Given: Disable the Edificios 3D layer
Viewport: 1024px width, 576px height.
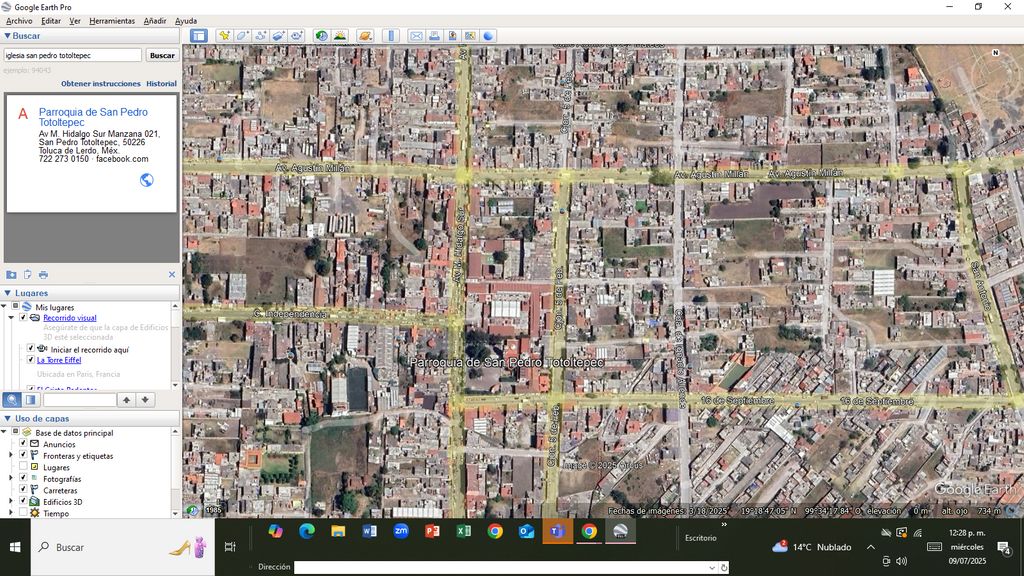Looking at the screenshot, I should [23, 502].
